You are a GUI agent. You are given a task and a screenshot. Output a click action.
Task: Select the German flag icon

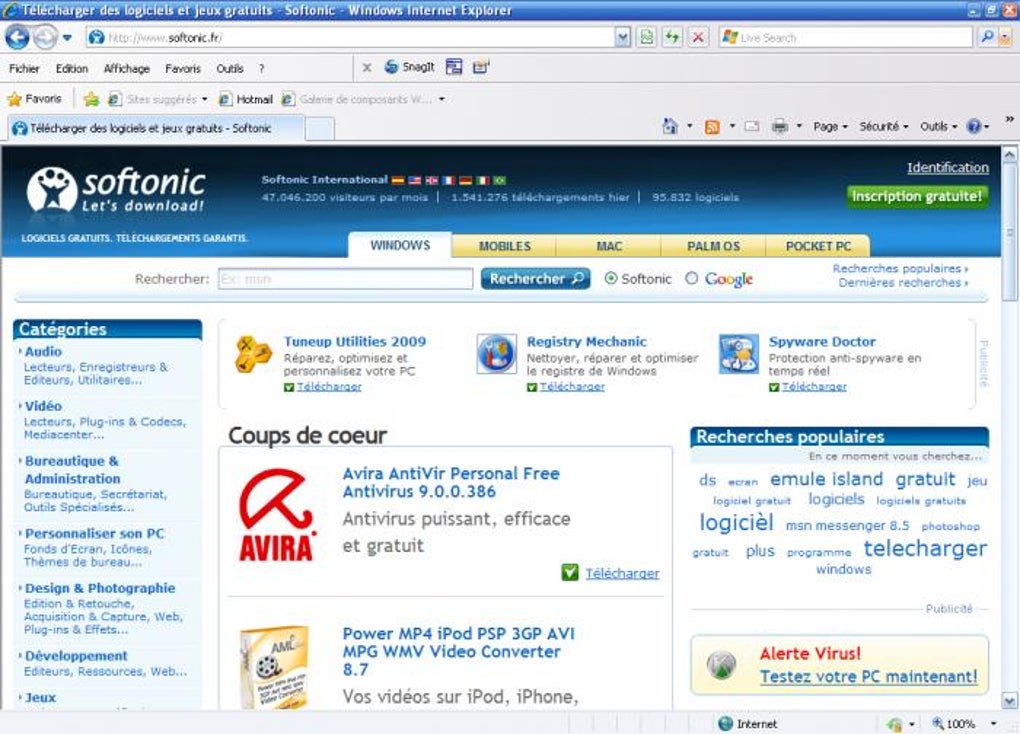pyautogui.click(x=465, y=180)
